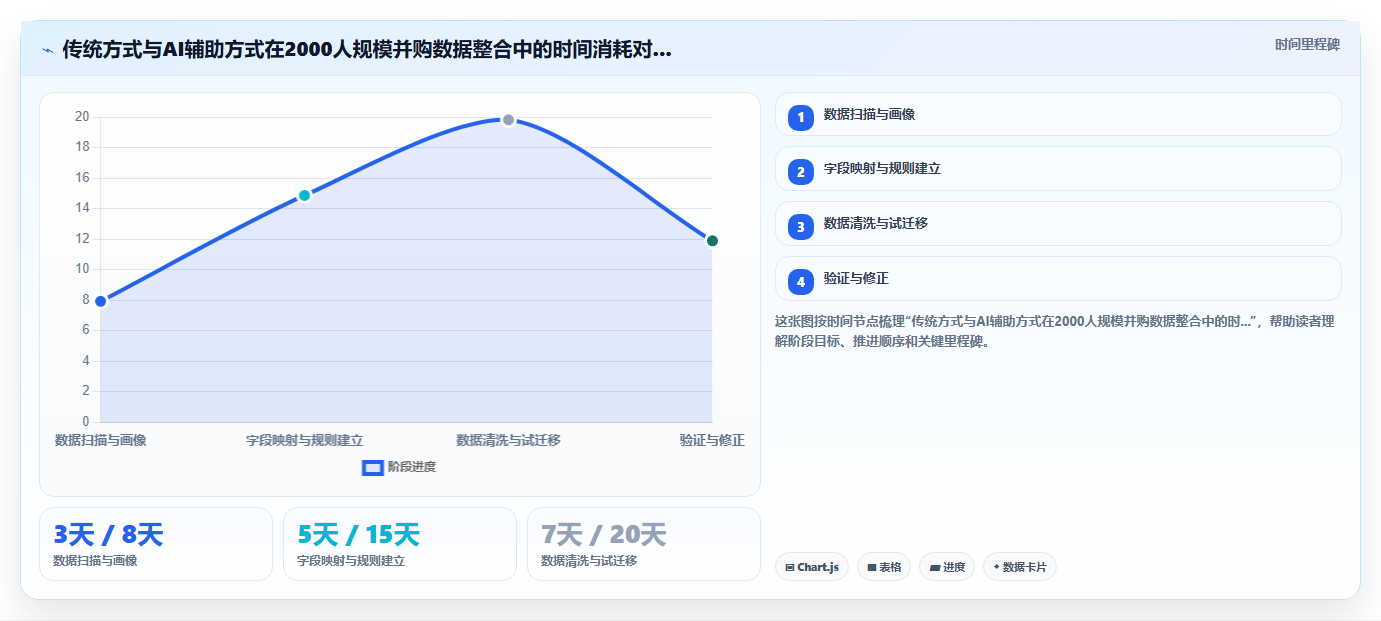The image size is (1381, 621).
Task: Click the step 1 number badge
Action: [x=800, y=118]
